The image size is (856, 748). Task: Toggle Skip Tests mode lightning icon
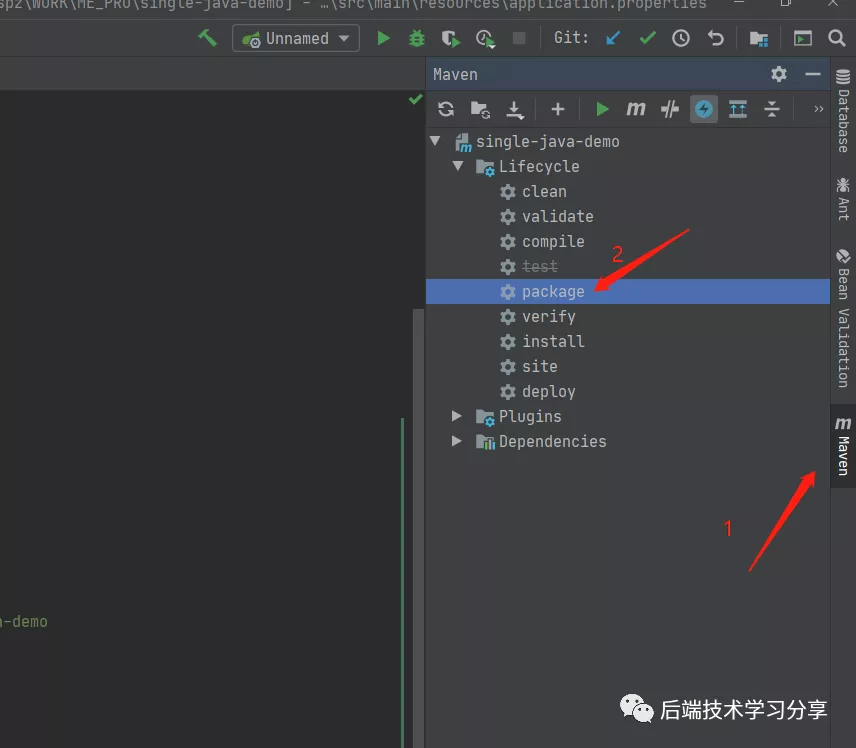(704, 109)
